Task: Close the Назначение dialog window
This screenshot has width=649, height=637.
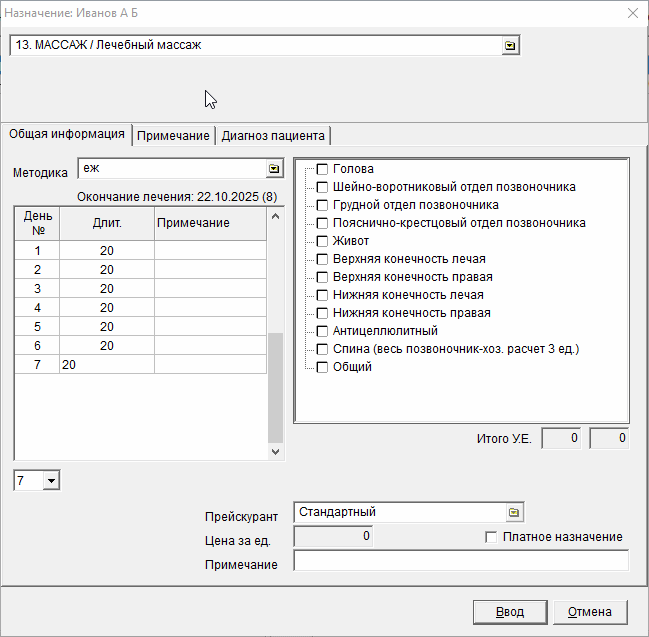Action: pos(631,13)
